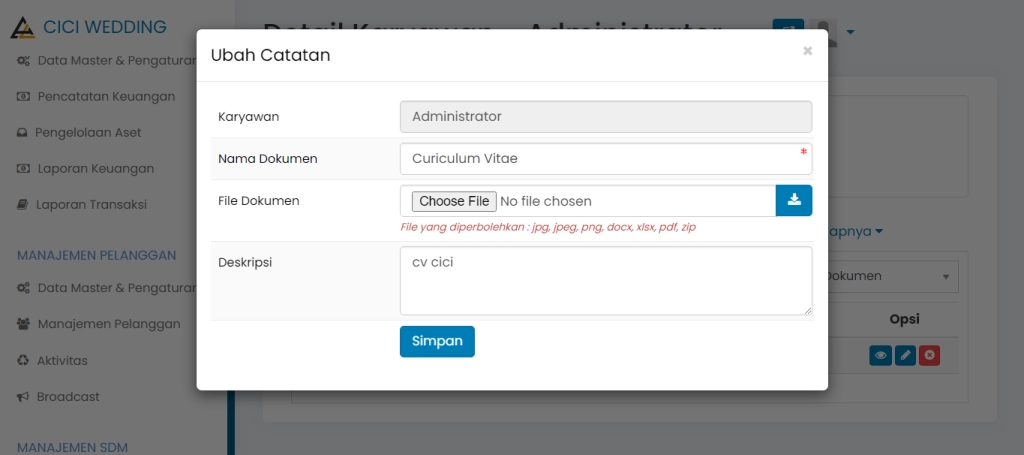Open Broadcast in the sidebar
The width and height of the screenshot is (1024, 455).
[68, 396]
